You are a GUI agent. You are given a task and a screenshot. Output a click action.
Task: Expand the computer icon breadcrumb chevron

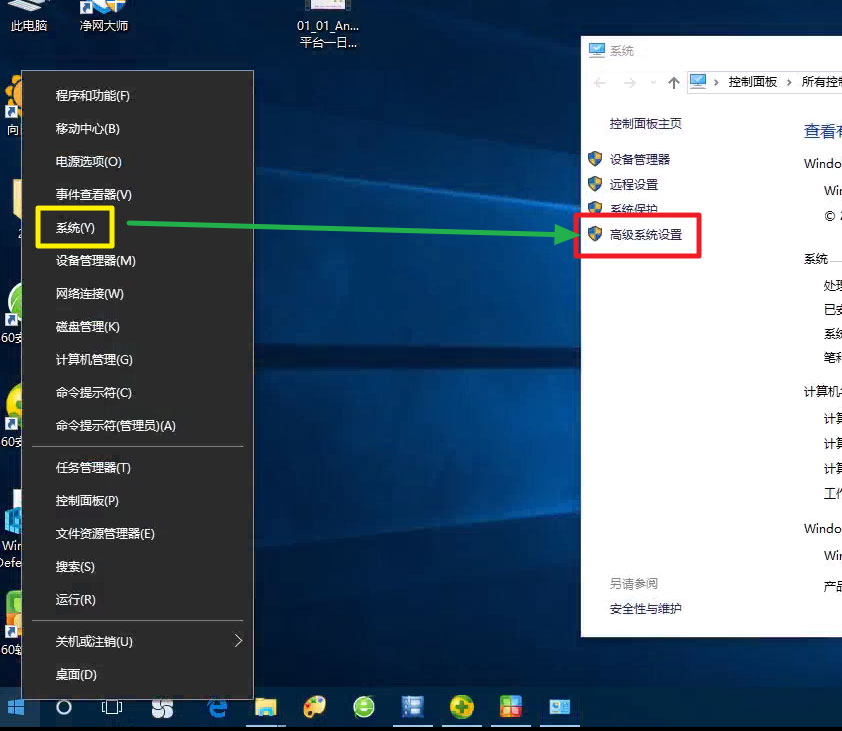tap(716, 82)
